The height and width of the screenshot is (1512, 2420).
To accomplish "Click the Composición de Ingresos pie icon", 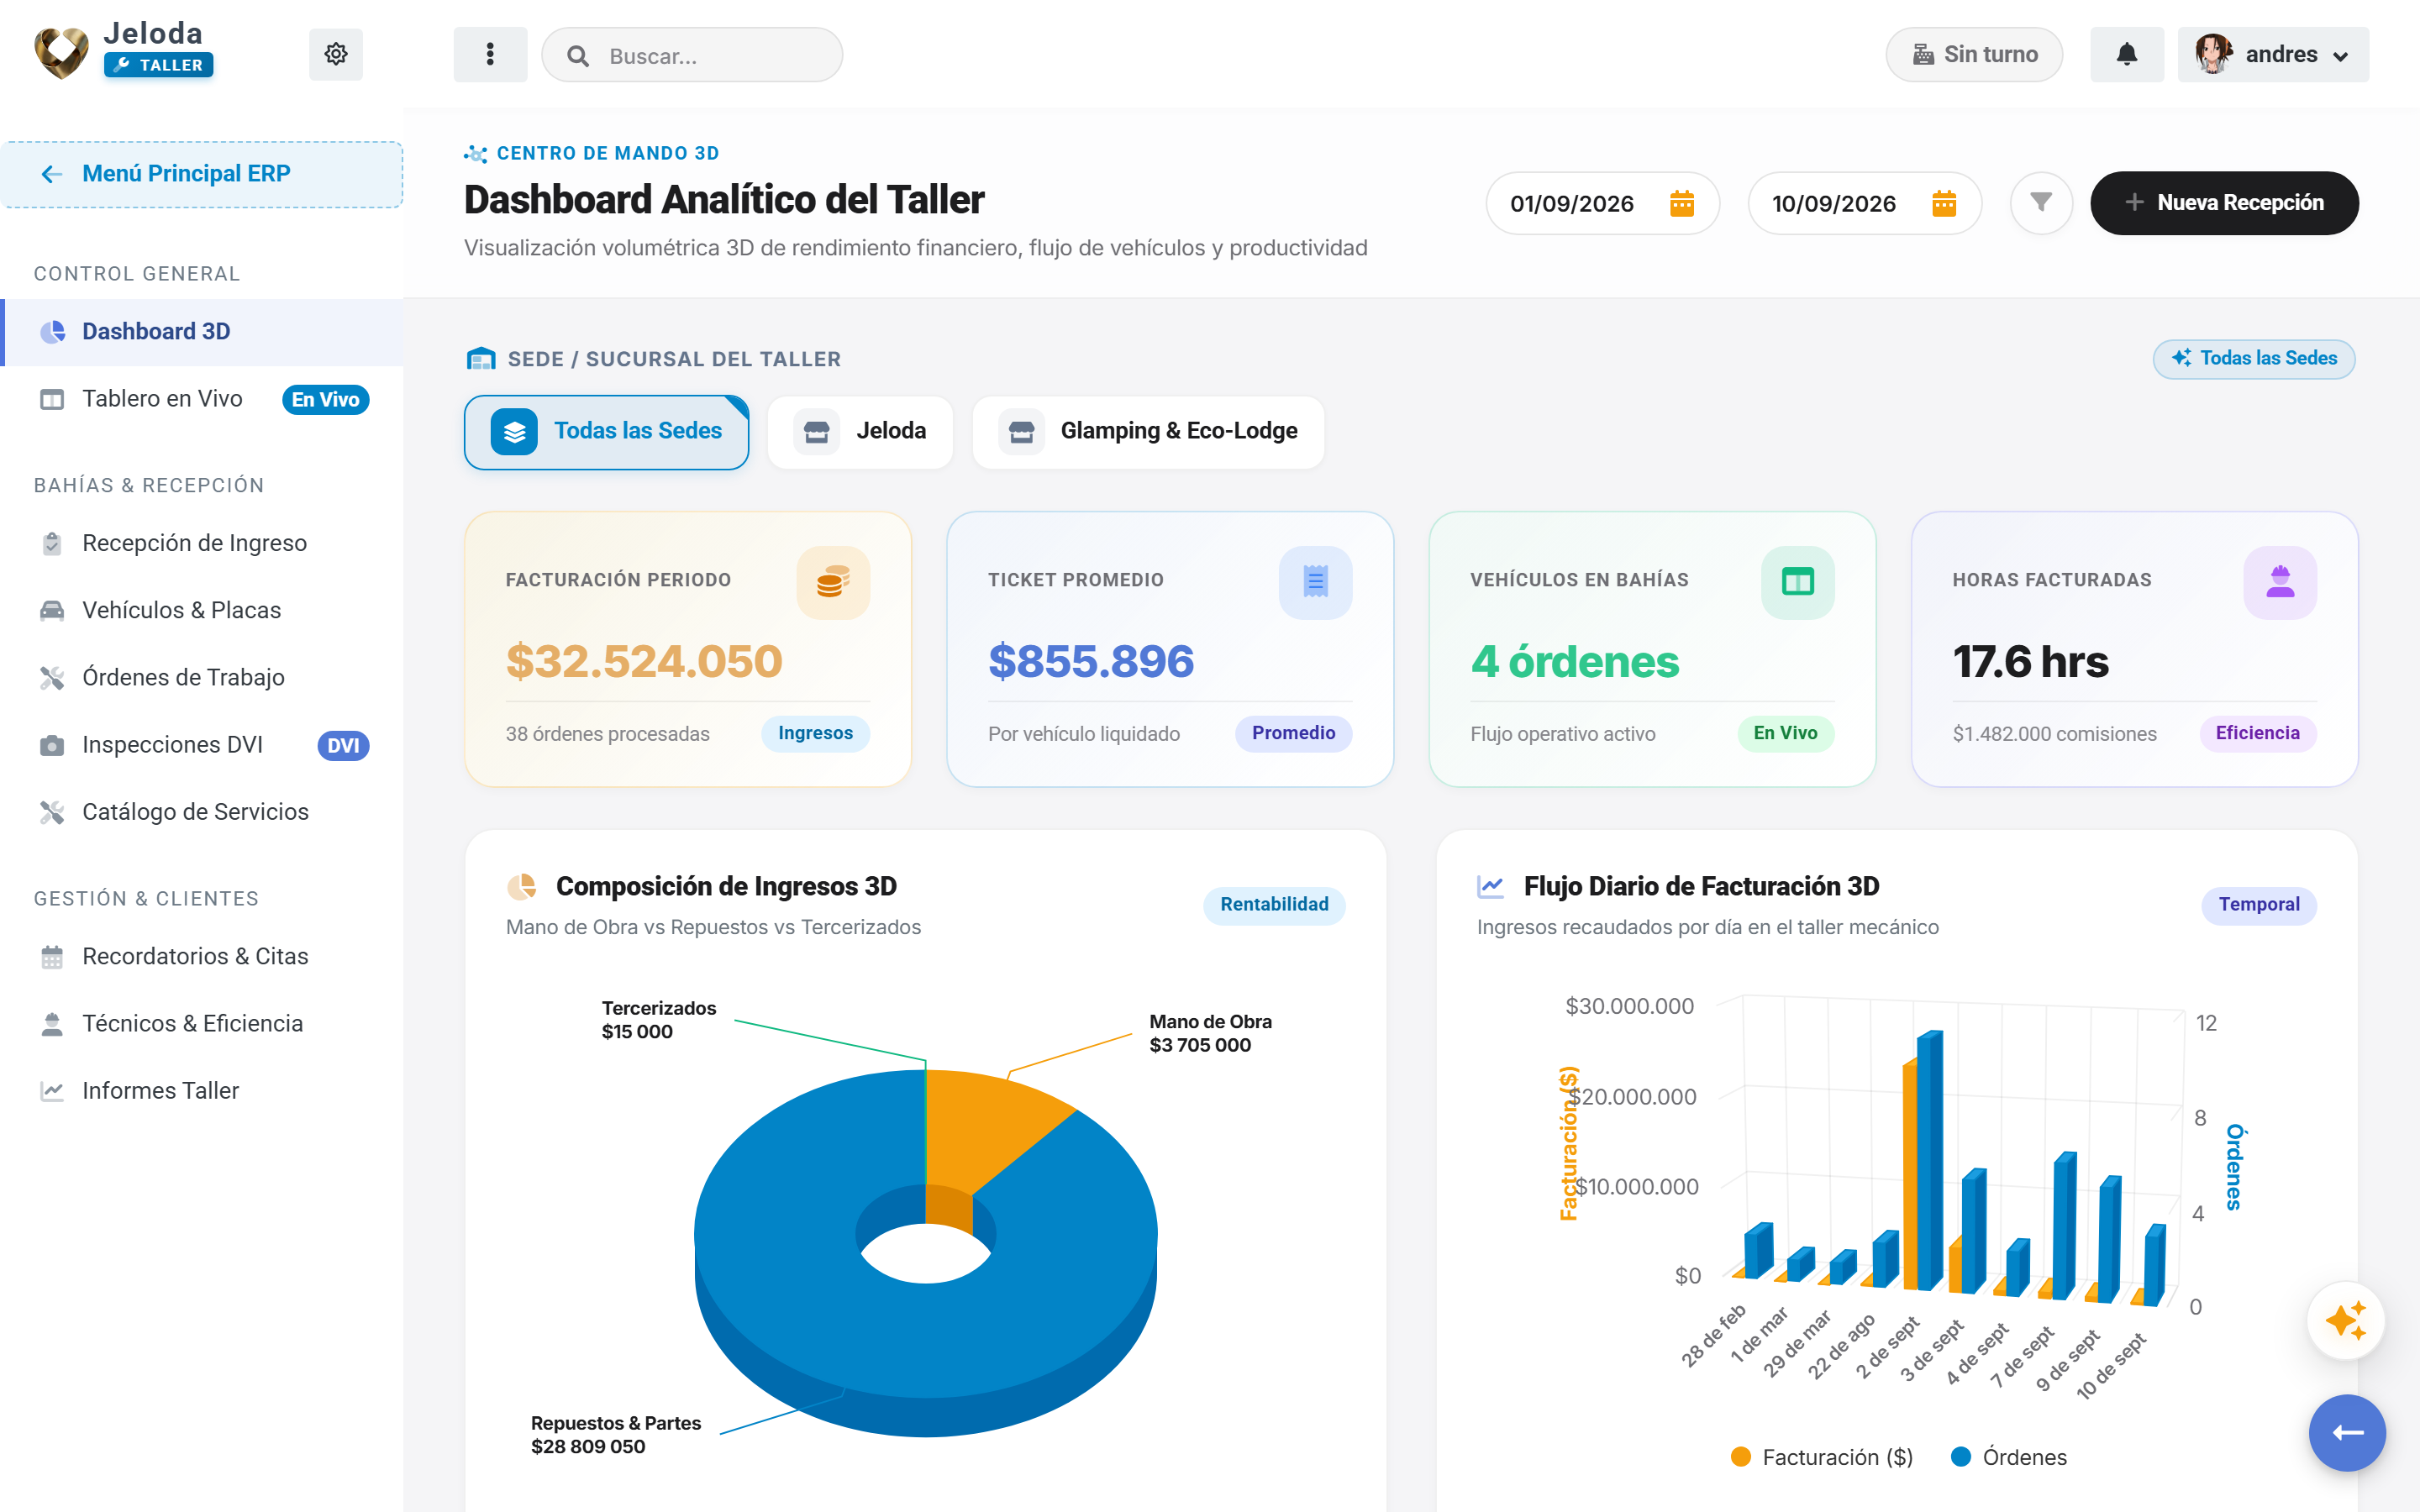I will click(x=521, y=886).
